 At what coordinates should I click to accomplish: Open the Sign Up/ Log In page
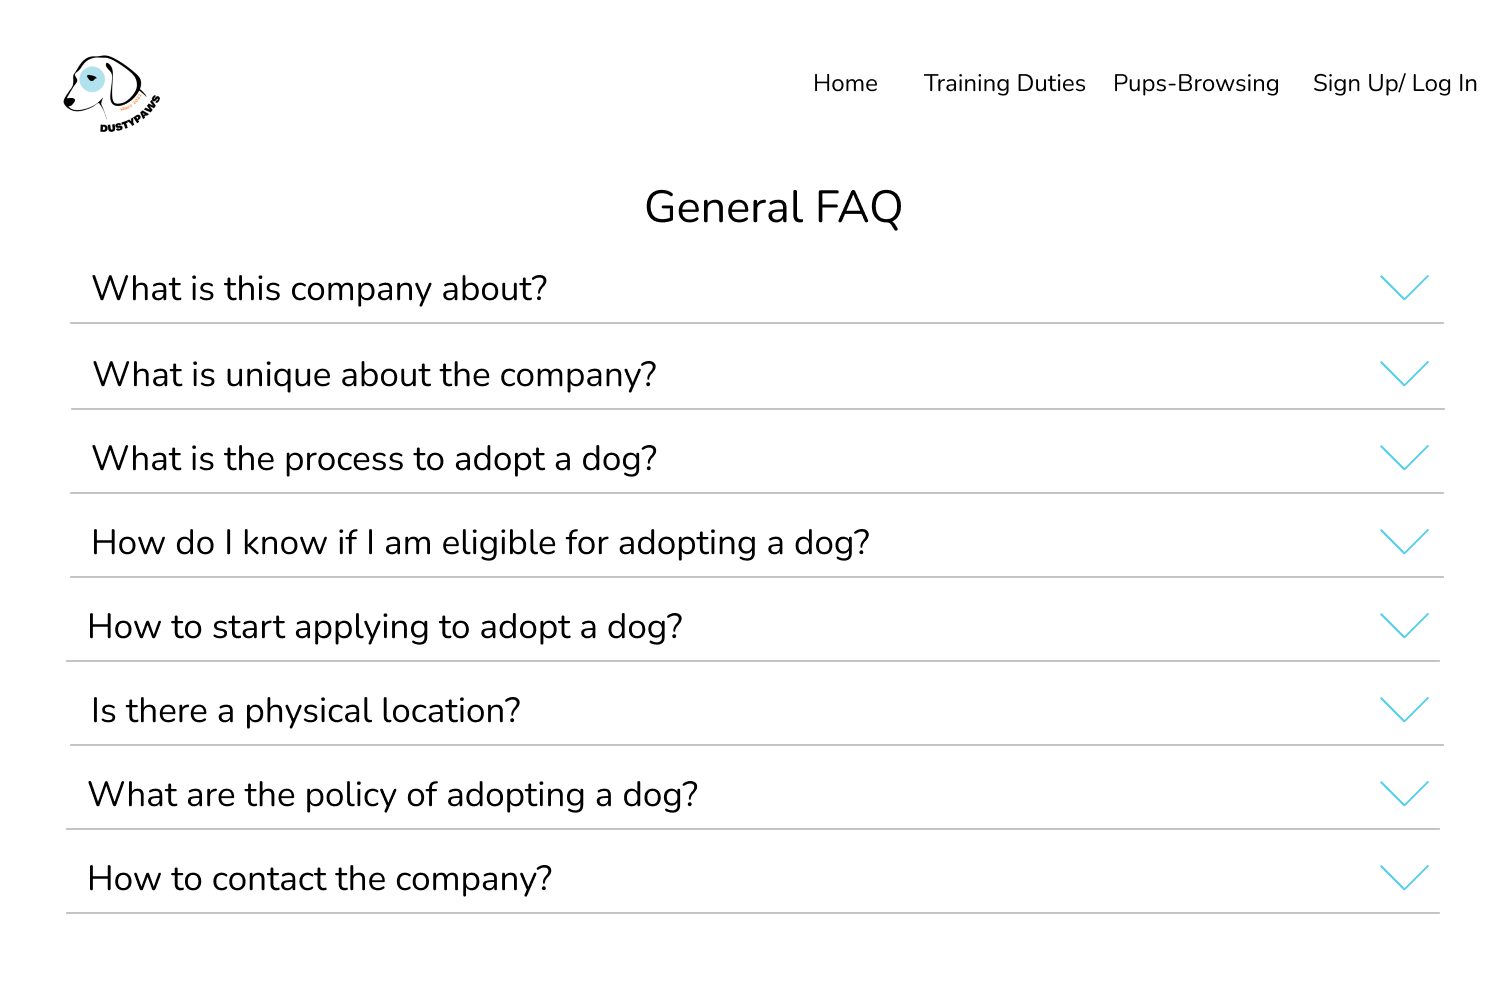1394,83
